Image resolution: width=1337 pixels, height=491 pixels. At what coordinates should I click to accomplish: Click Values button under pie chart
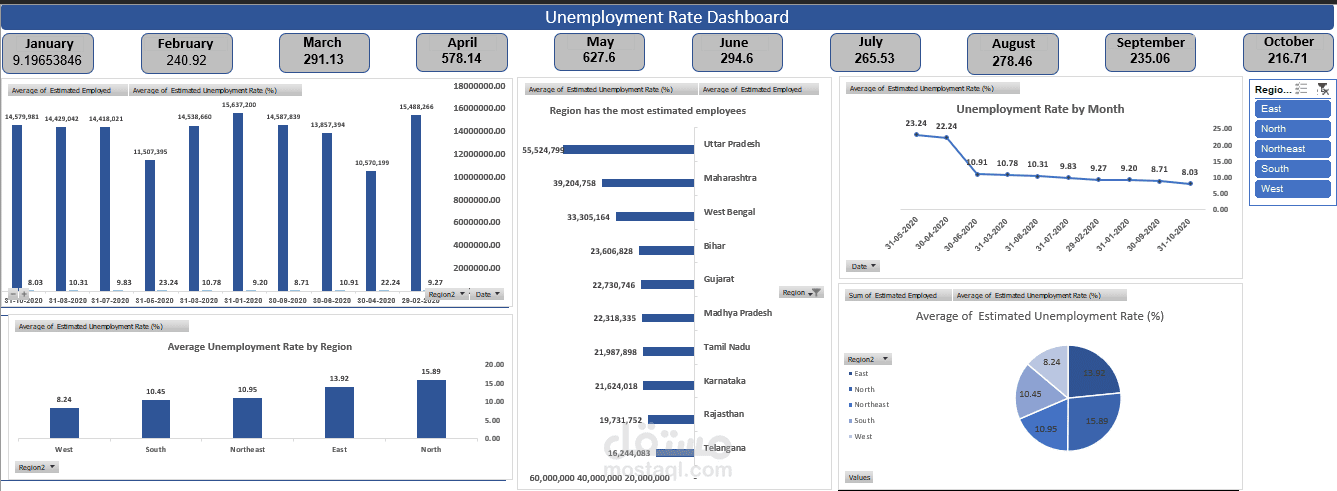(x=859, y=477)
